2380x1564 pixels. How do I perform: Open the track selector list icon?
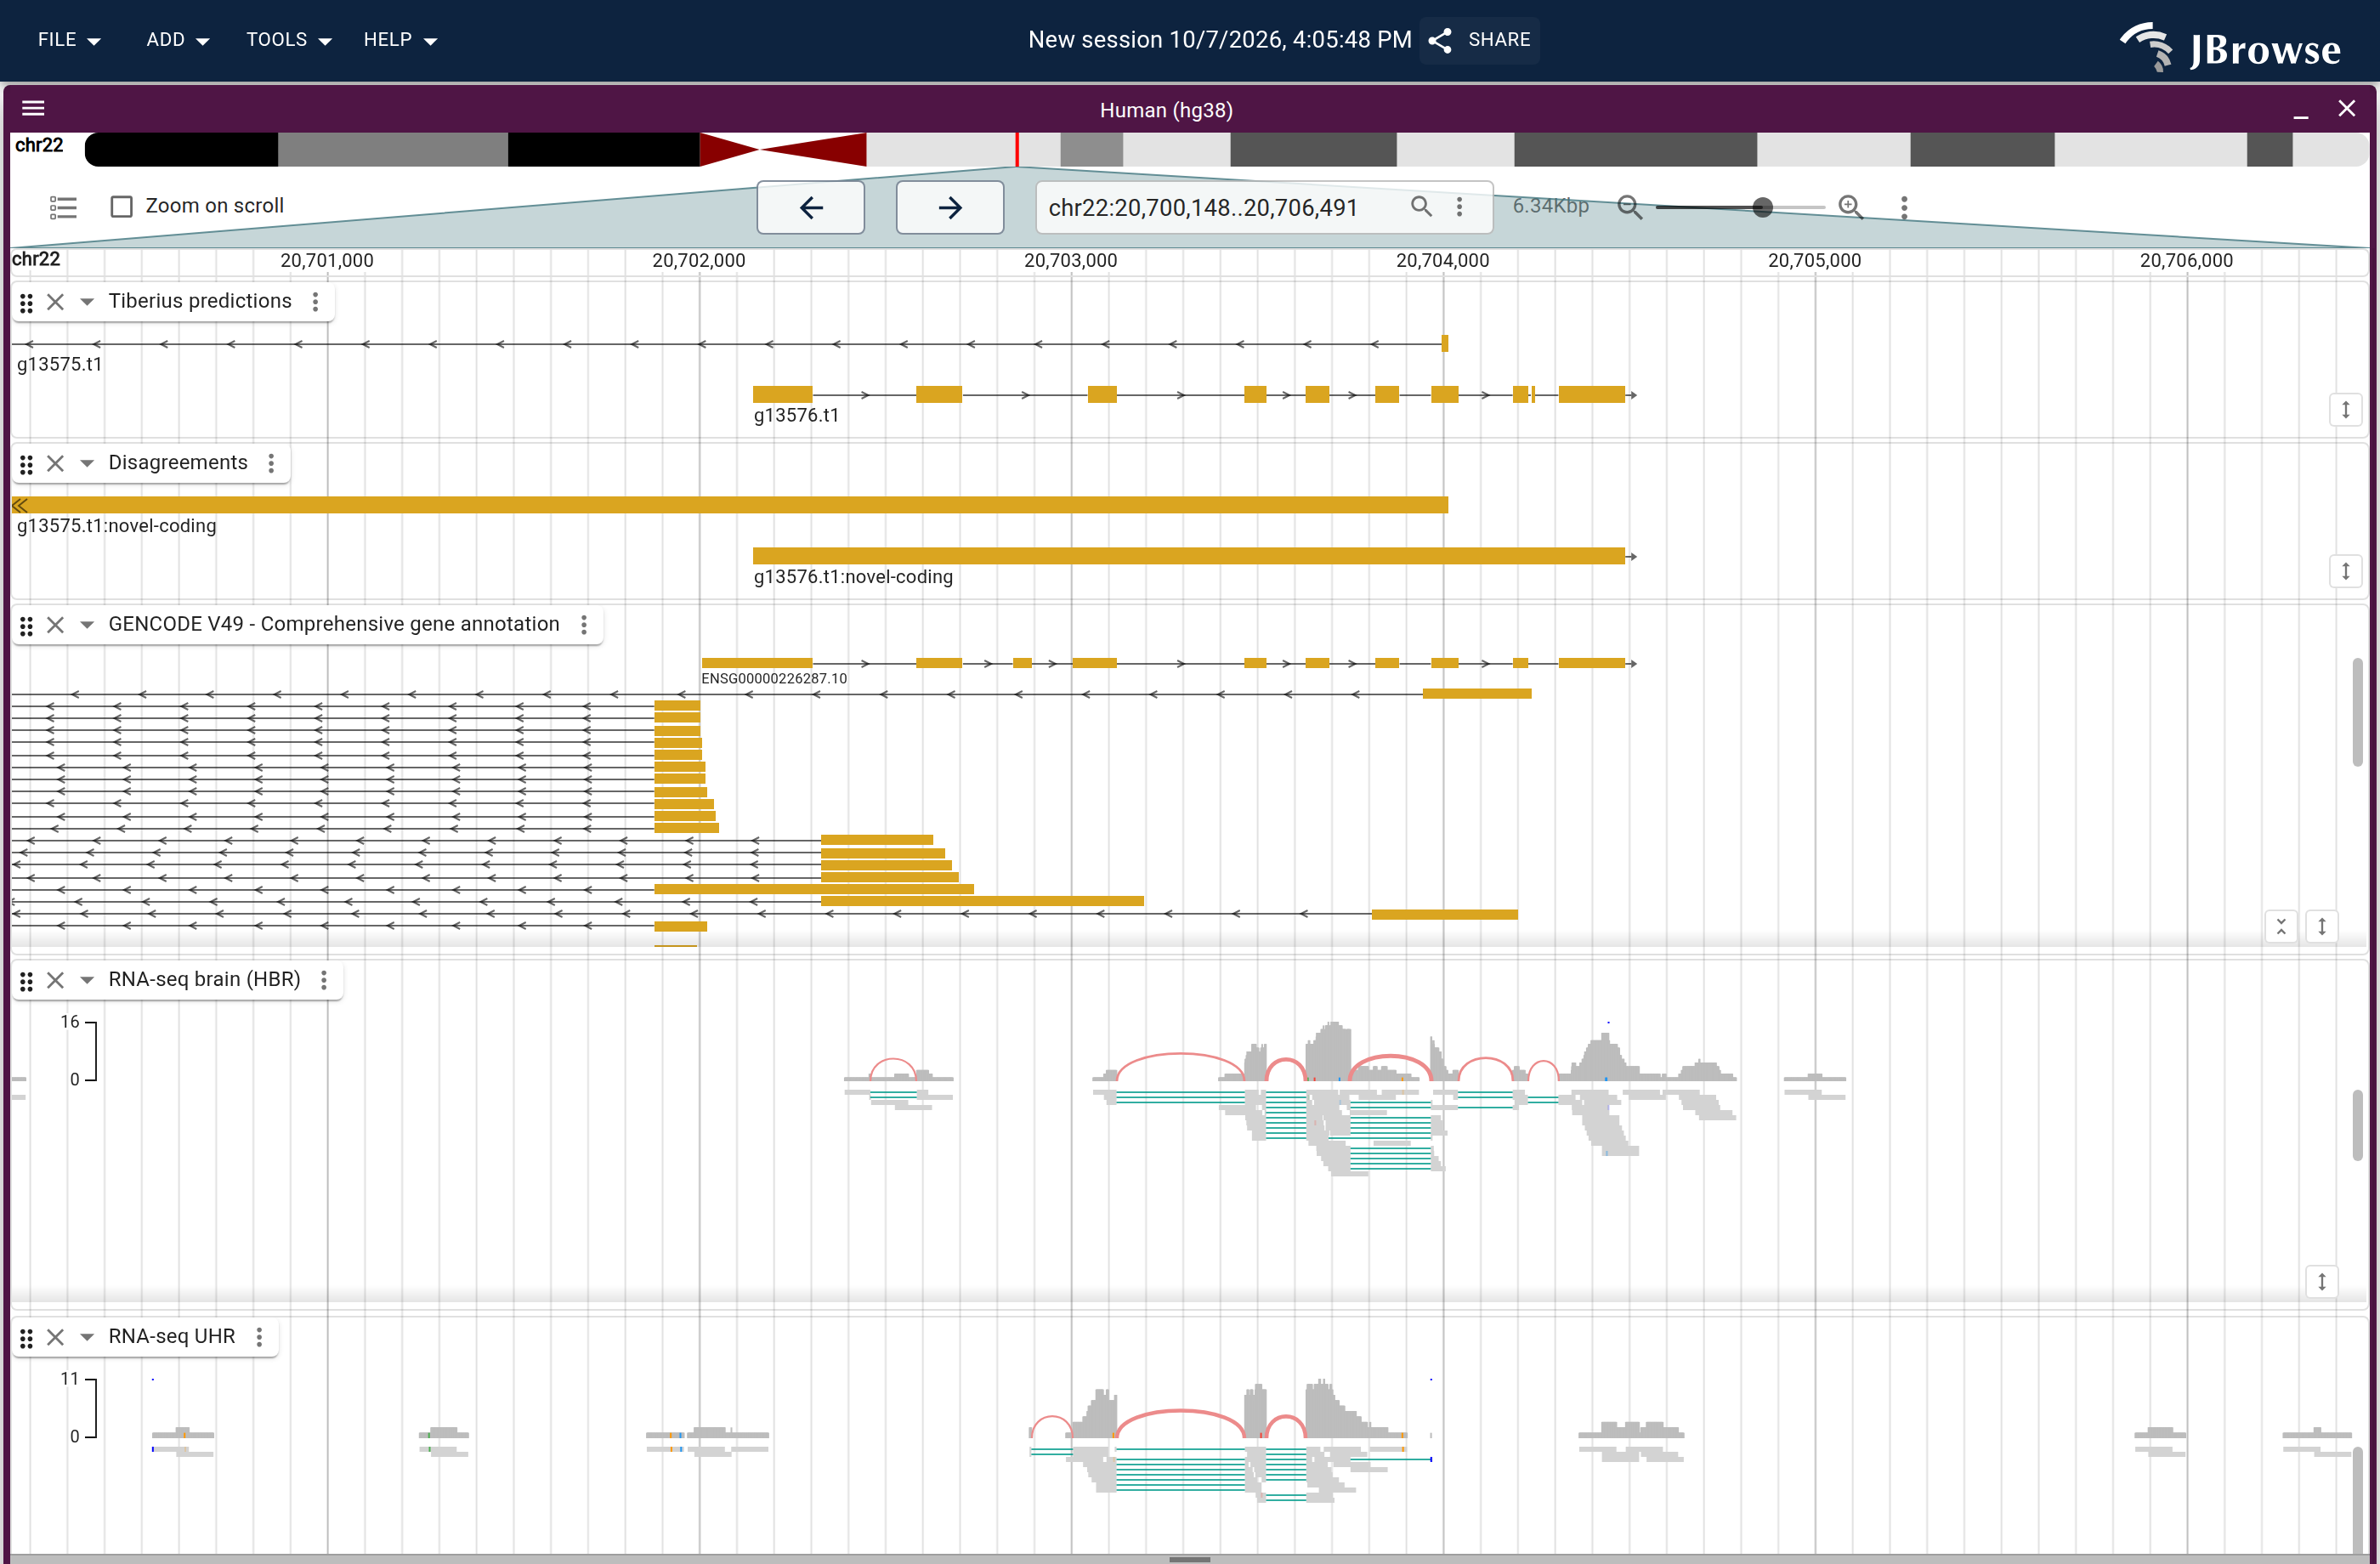(x=63, y=207)
